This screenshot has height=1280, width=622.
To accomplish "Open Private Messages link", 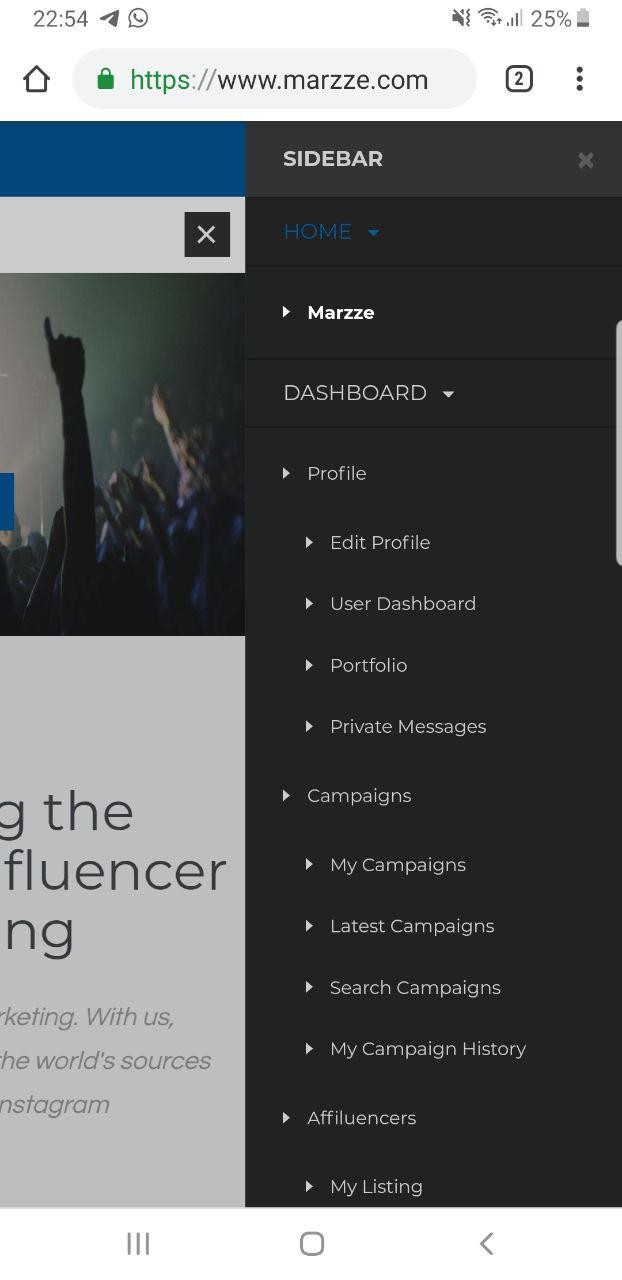I will point(407,727).
